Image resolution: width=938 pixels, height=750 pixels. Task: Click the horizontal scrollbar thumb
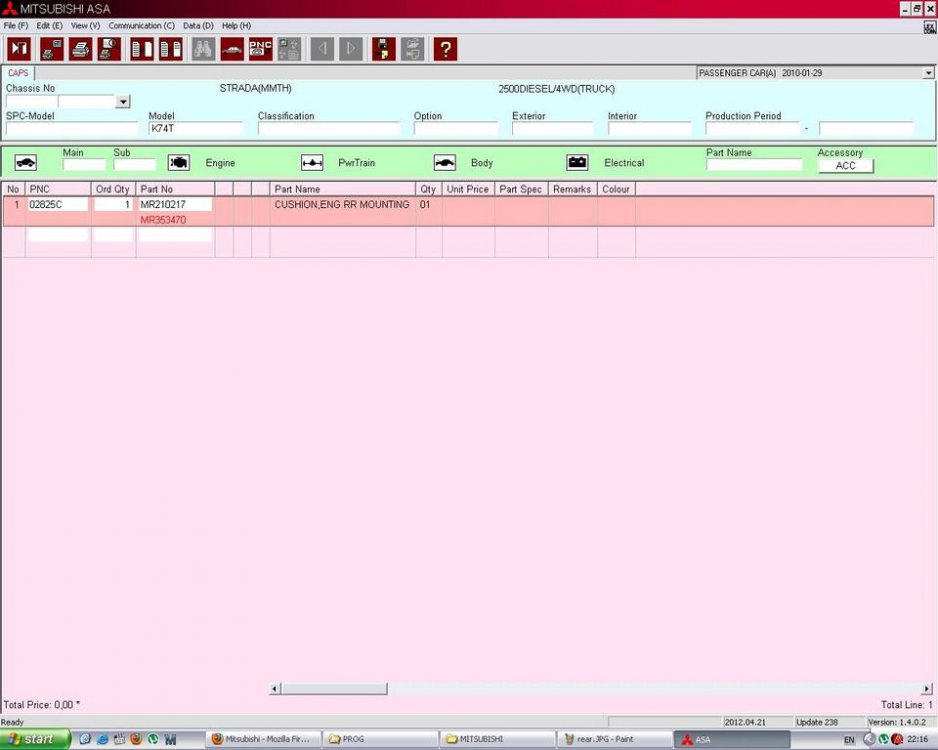(334, 689)
